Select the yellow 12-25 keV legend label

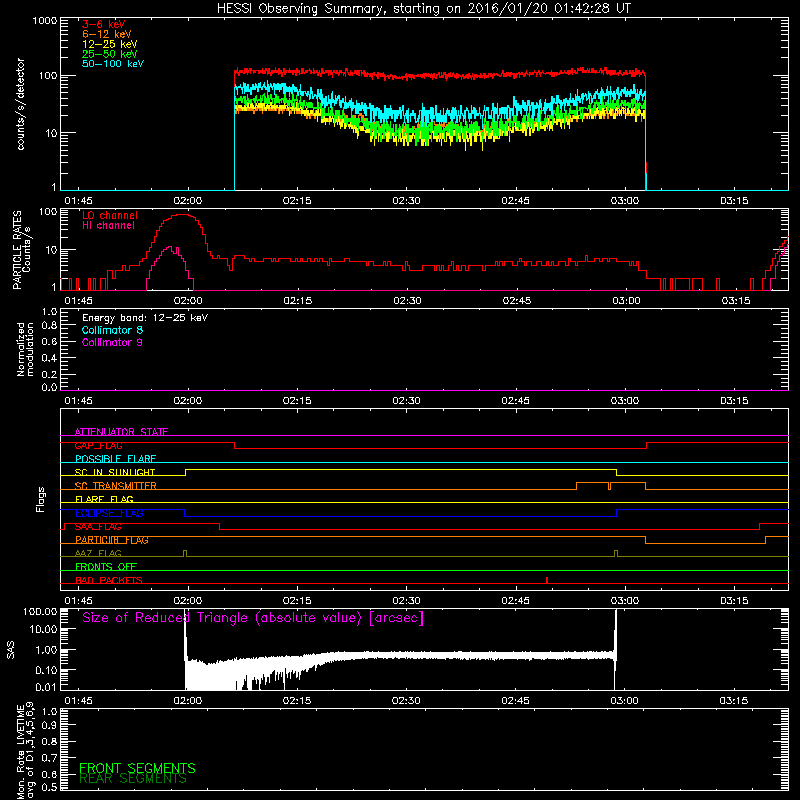click(x=110, y=44)
